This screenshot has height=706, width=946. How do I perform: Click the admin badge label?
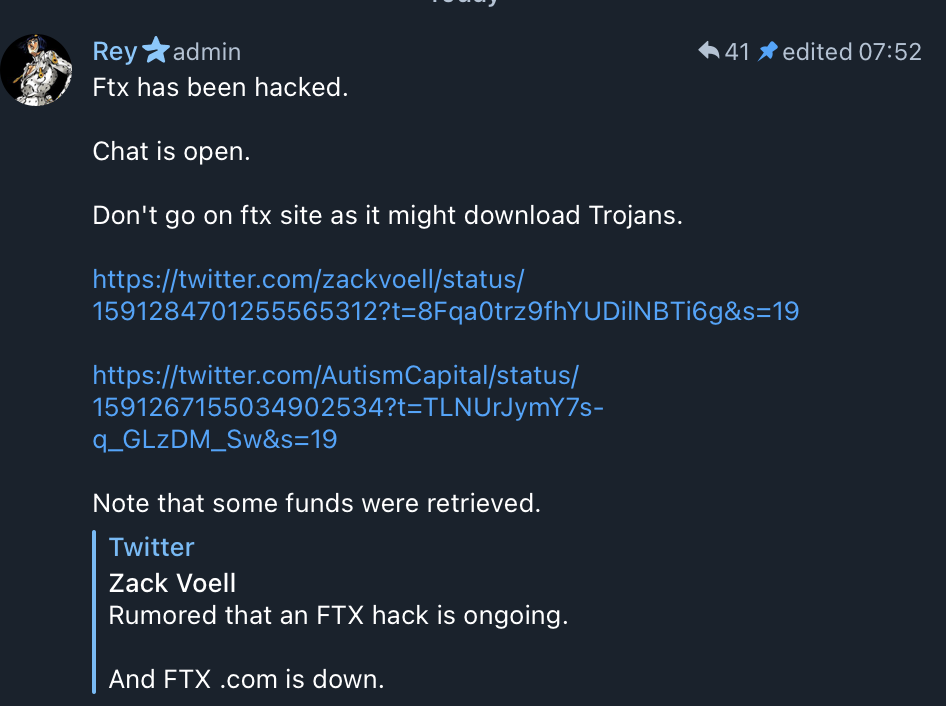[x=207, y=52]
